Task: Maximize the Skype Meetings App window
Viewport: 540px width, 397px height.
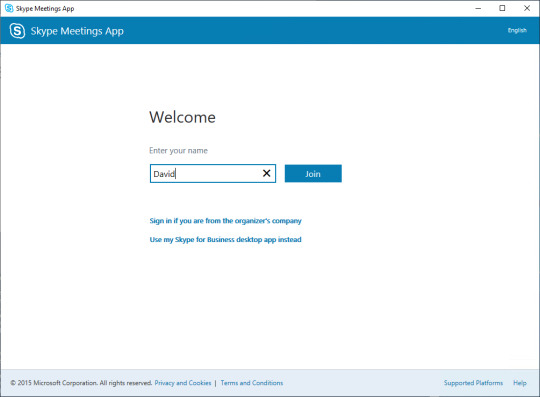Action: (502, 8)
